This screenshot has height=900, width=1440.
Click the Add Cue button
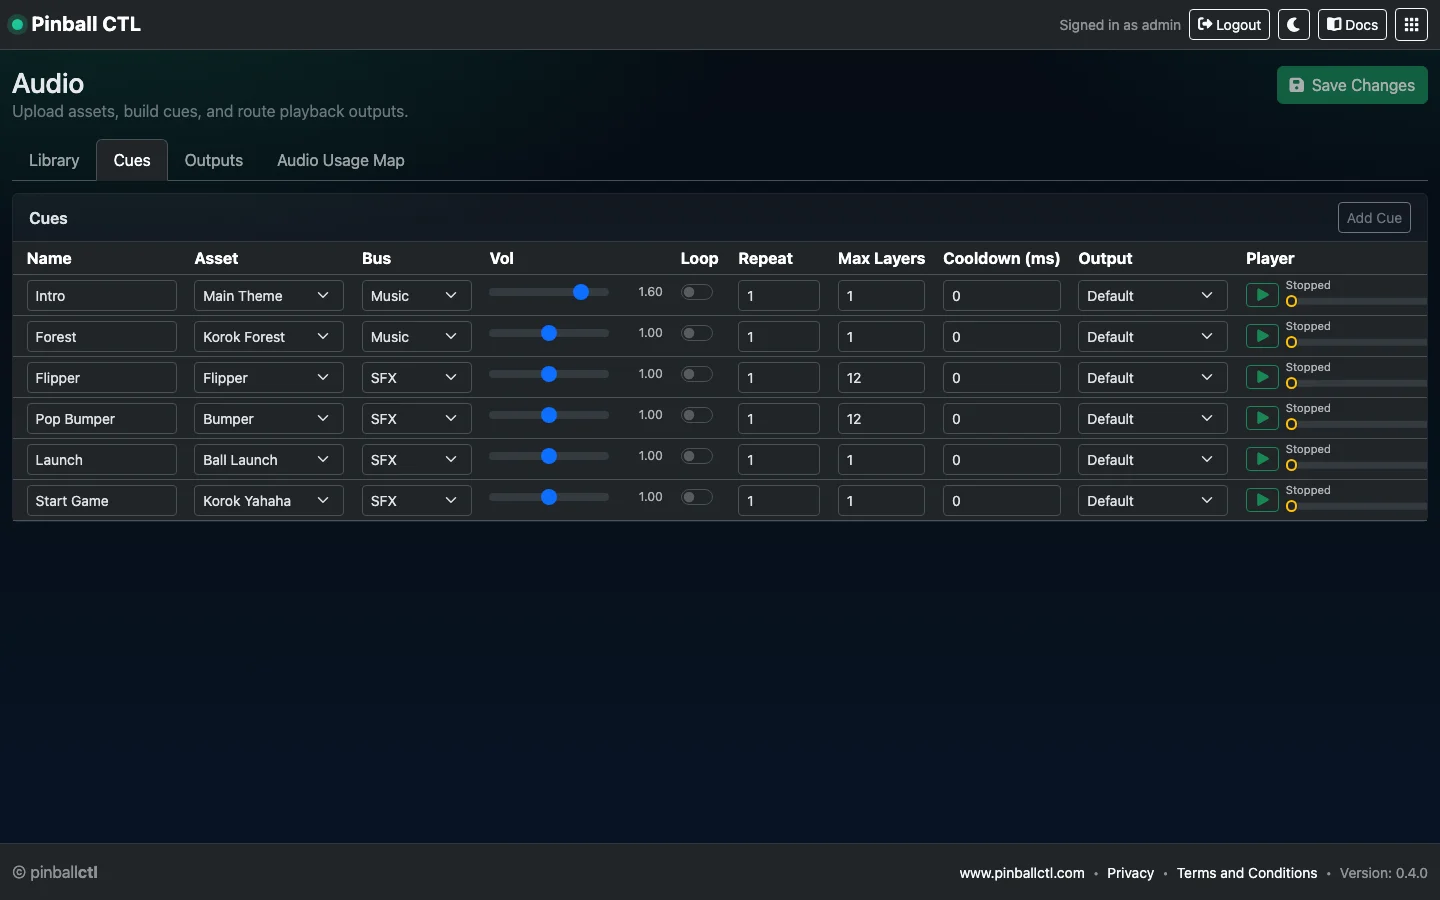click(x=1374, y=218)
